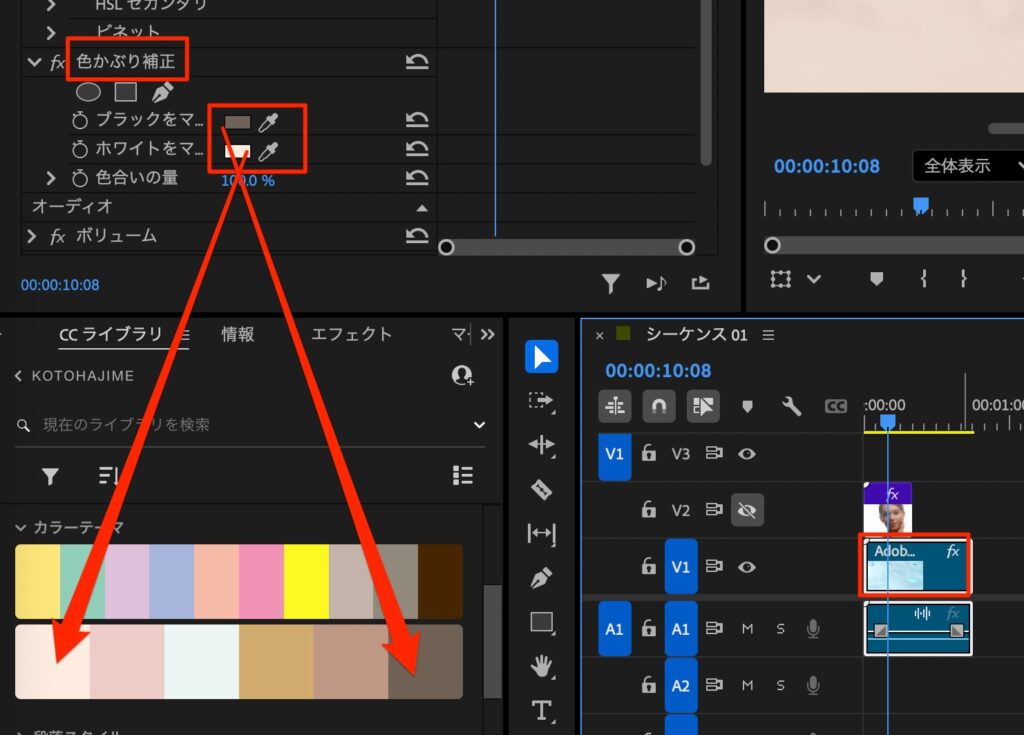Select the Razor tool

[541, 489]
